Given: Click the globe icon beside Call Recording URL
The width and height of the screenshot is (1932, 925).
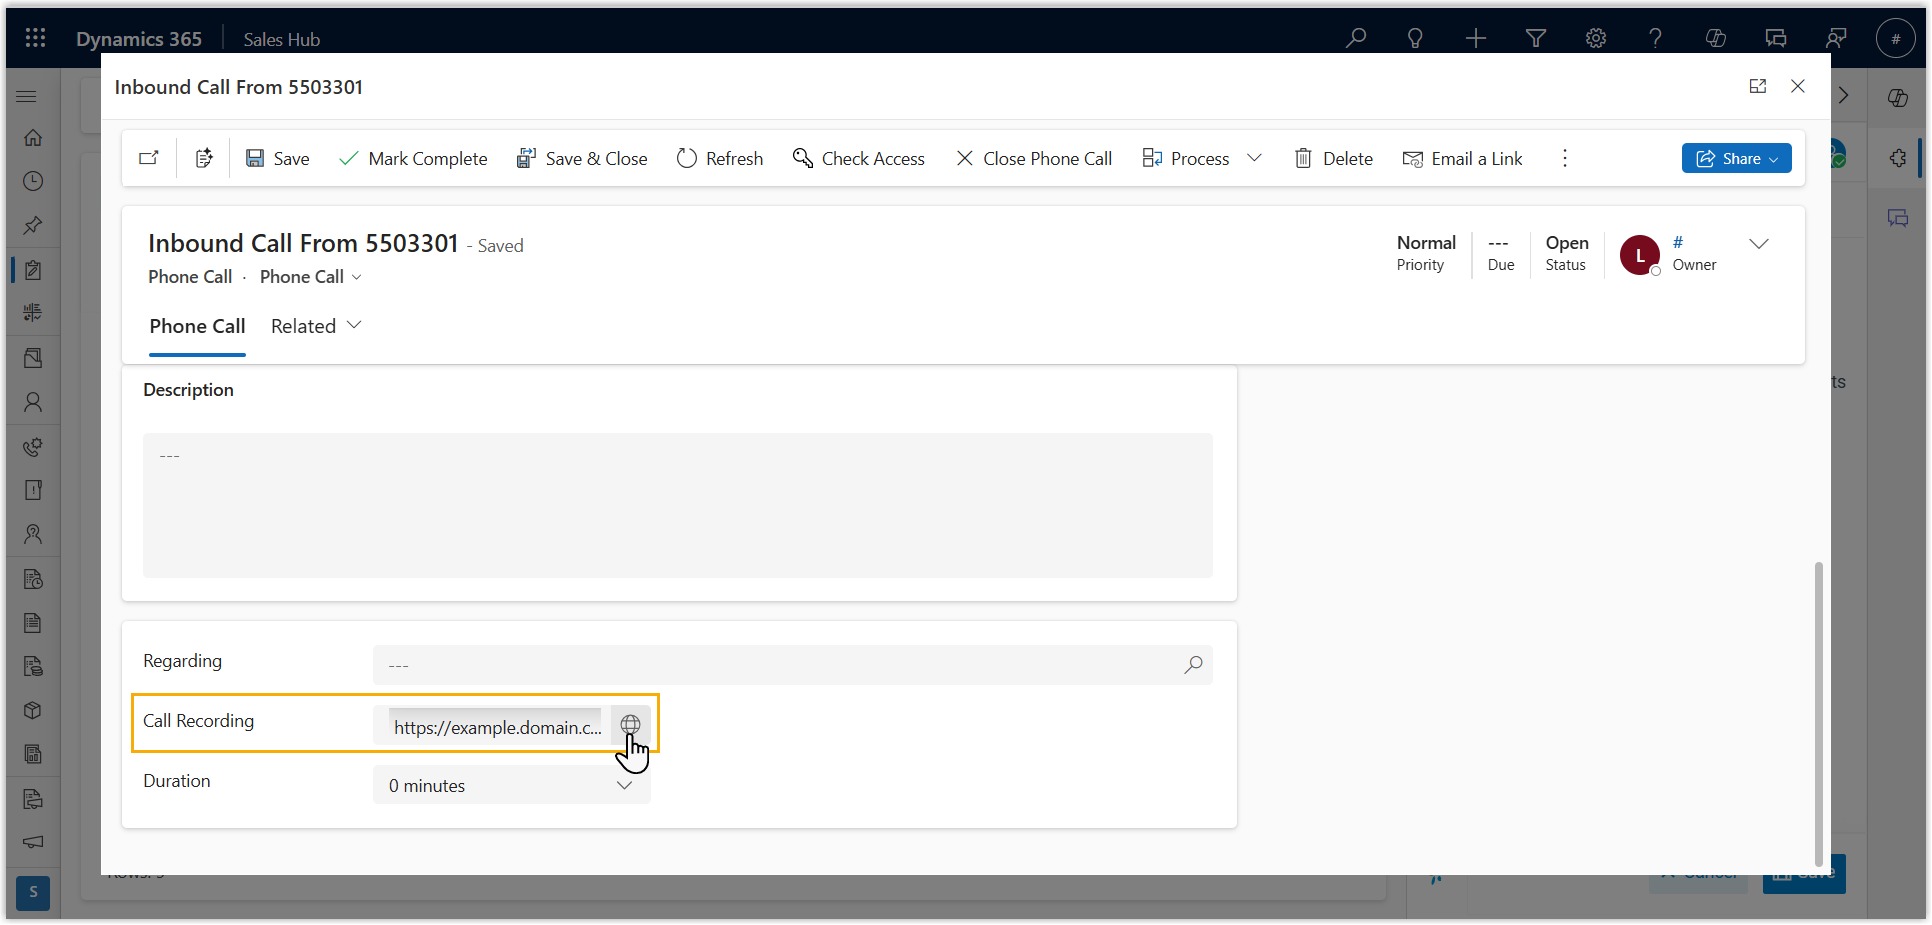Looking at the screenshot, I should coord(630,725).
